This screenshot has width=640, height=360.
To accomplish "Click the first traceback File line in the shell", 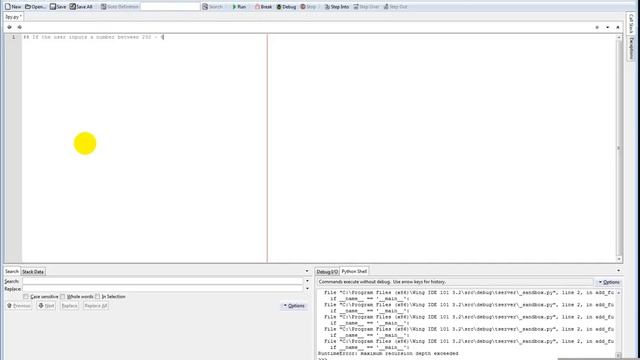I will (469, 293).
